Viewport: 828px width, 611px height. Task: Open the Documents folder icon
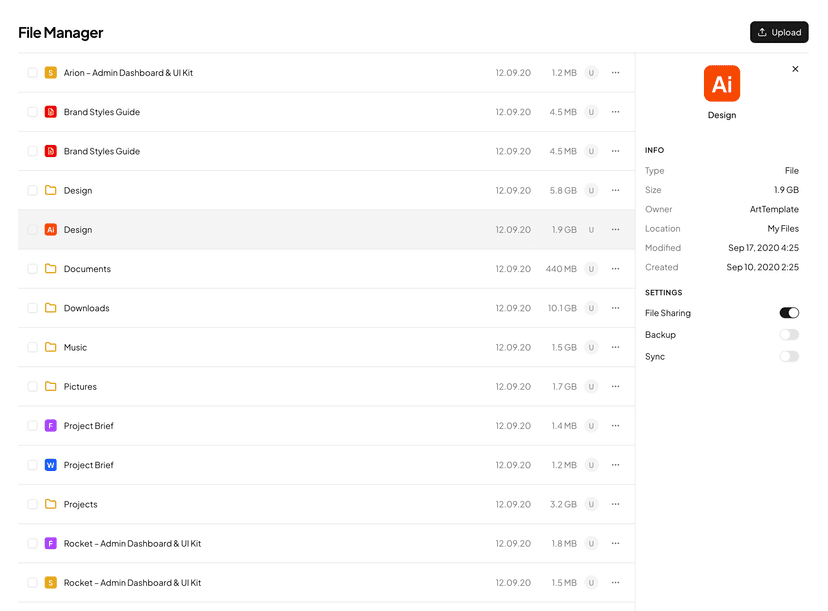pos(50,268)
